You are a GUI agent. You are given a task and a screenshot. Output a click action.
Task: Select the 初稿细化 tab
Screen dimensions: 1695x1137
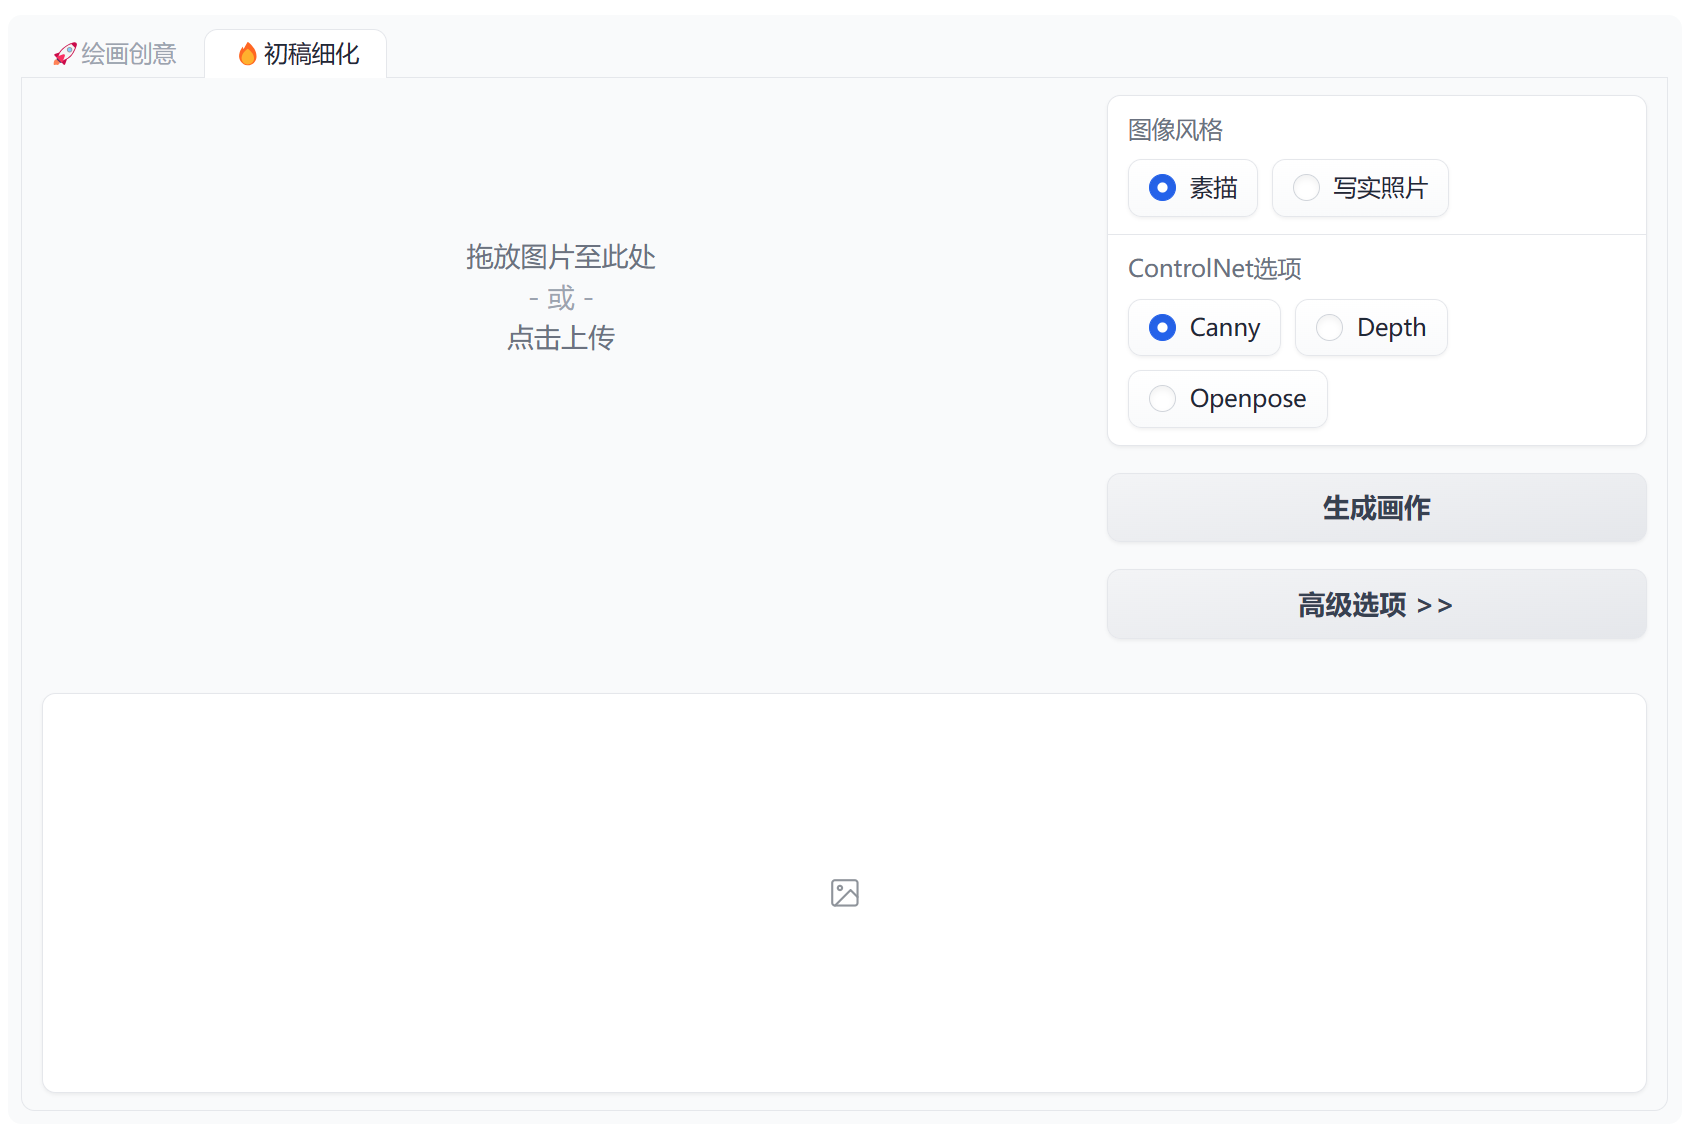[x=297, y=54]
